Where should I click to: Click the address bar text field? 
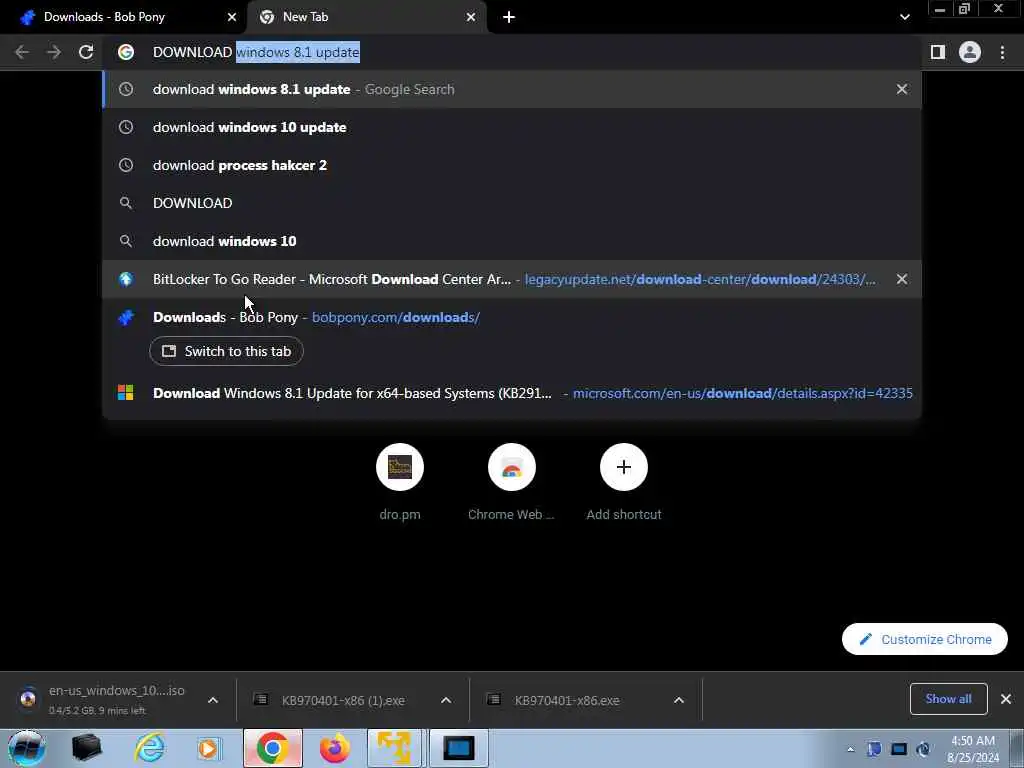coord(512,52)
